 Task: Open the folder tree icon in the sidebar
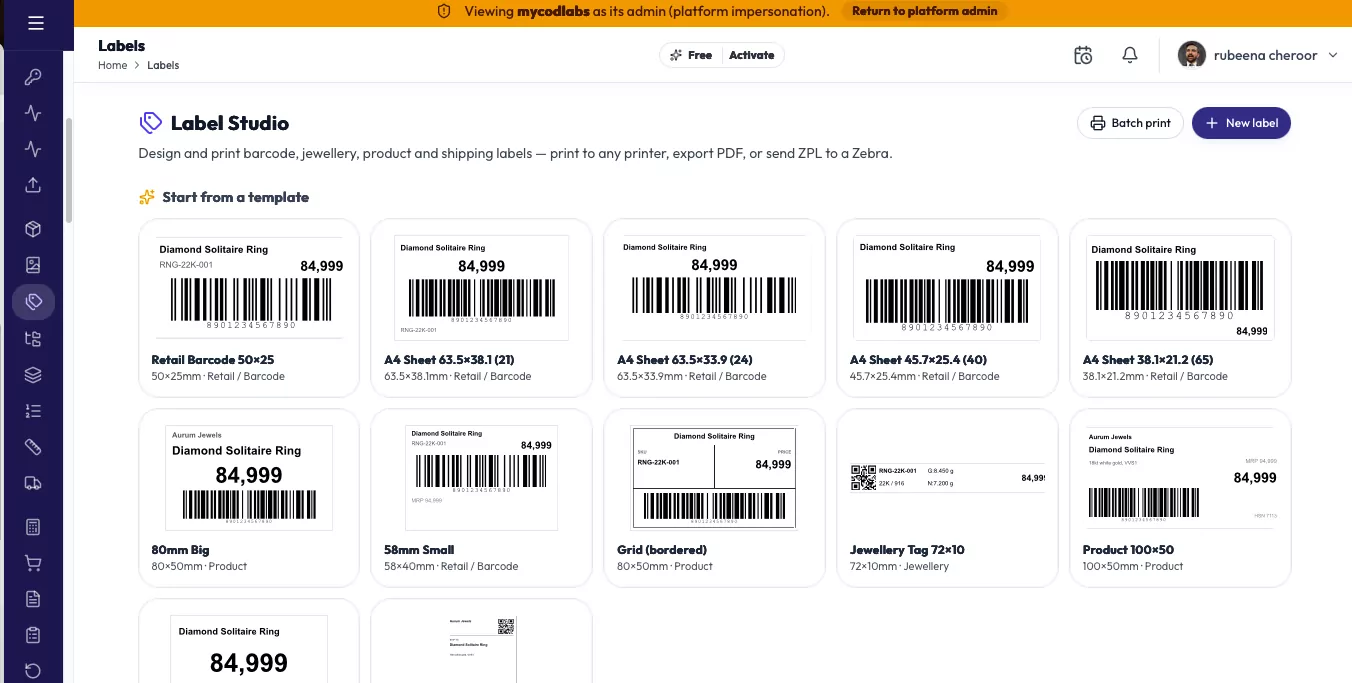pyautogui.click(x=33, y=339)
